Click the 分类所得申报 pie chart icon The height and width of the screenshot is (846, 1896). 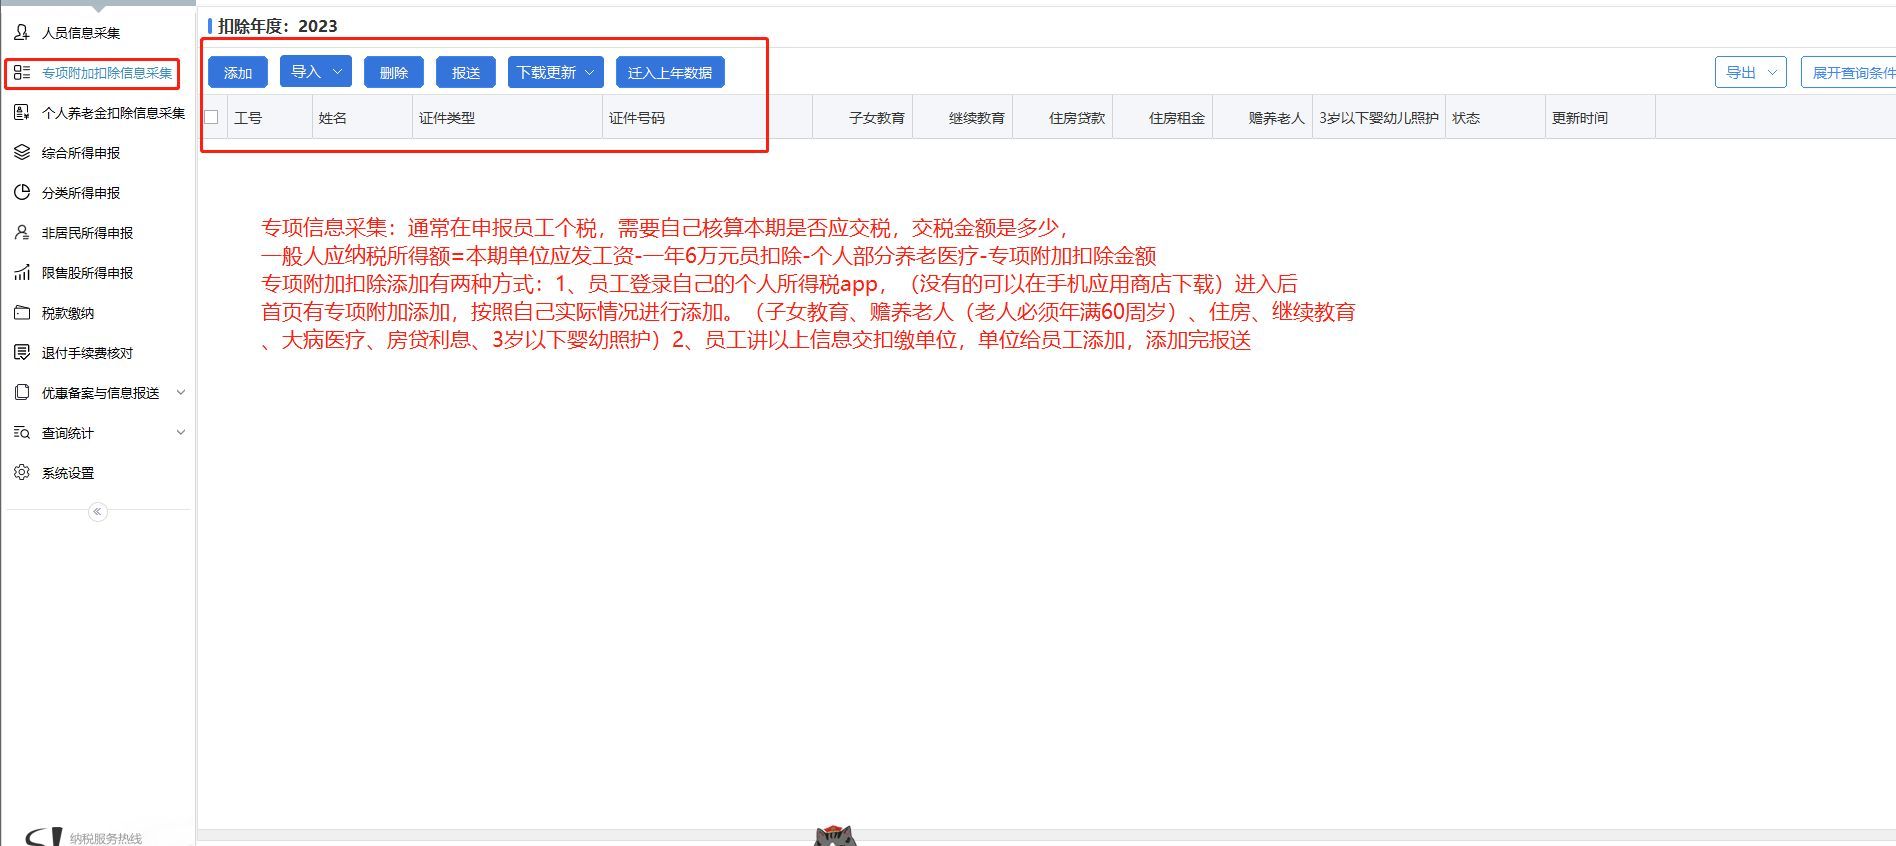pyautogui.click(x=22, y=193)
